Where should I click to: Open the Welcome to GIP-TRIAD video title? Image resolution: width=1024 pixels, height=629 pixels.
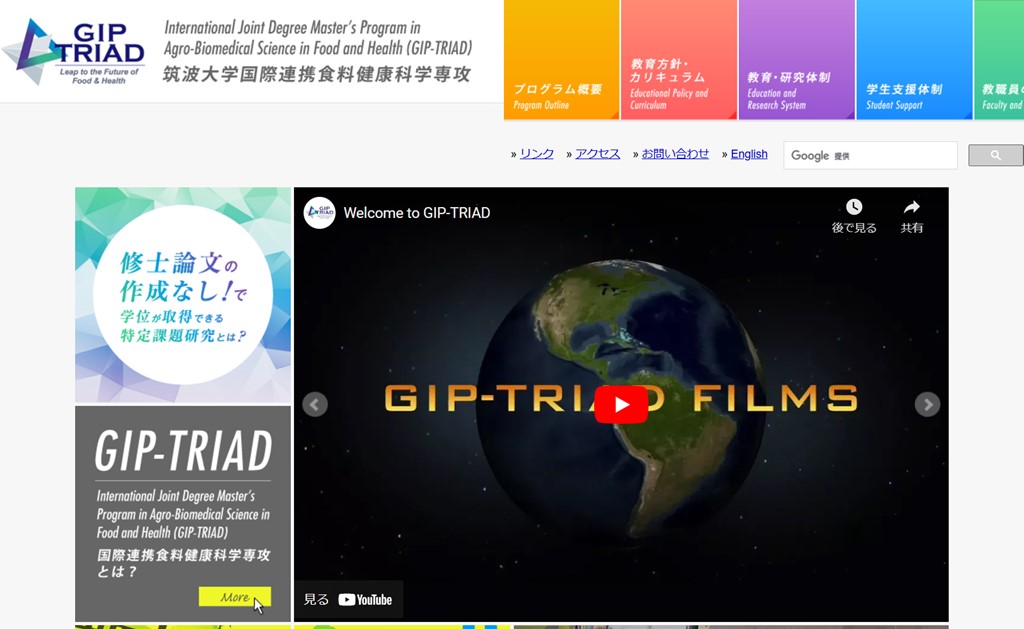point(417,213)
